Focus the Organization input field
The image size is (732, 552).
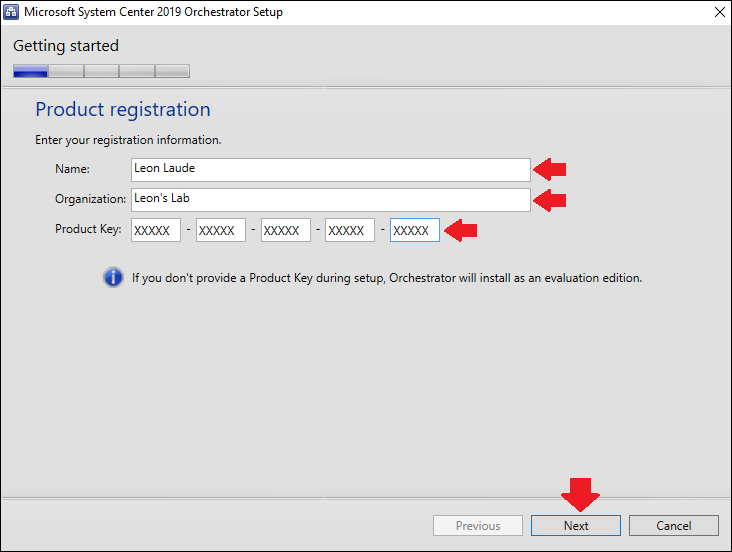click(x=331, y=200)
